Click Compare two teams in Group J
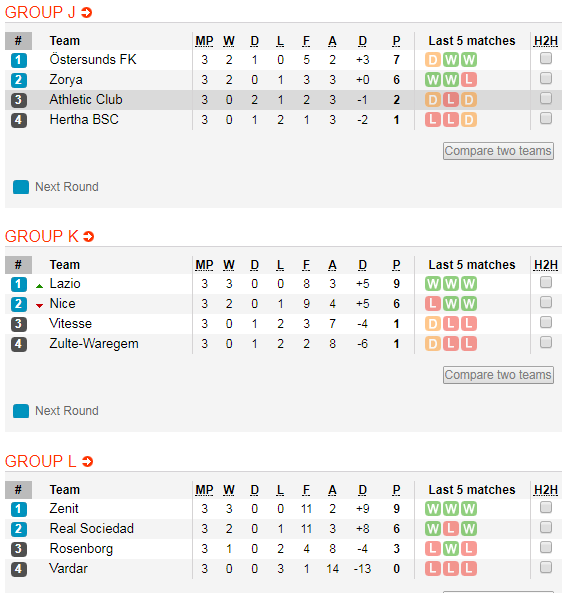This screenshot has height=593, width=563. point(498,151)
